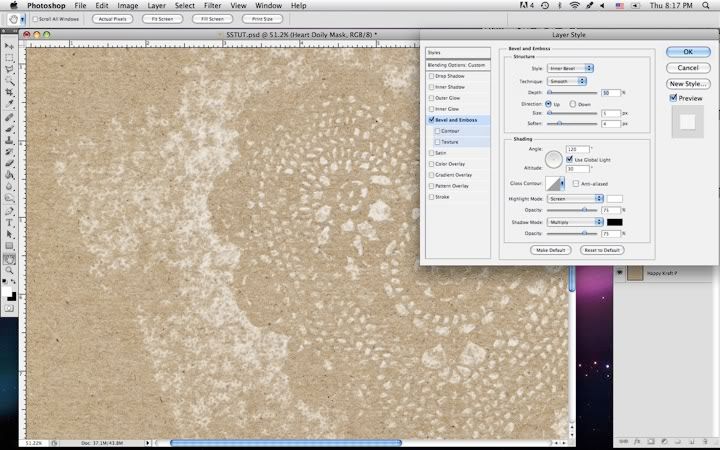Viewport: 720px width, 450px height.
Task: Select the Magic Wand tool
Action: (x=9, y=81)
